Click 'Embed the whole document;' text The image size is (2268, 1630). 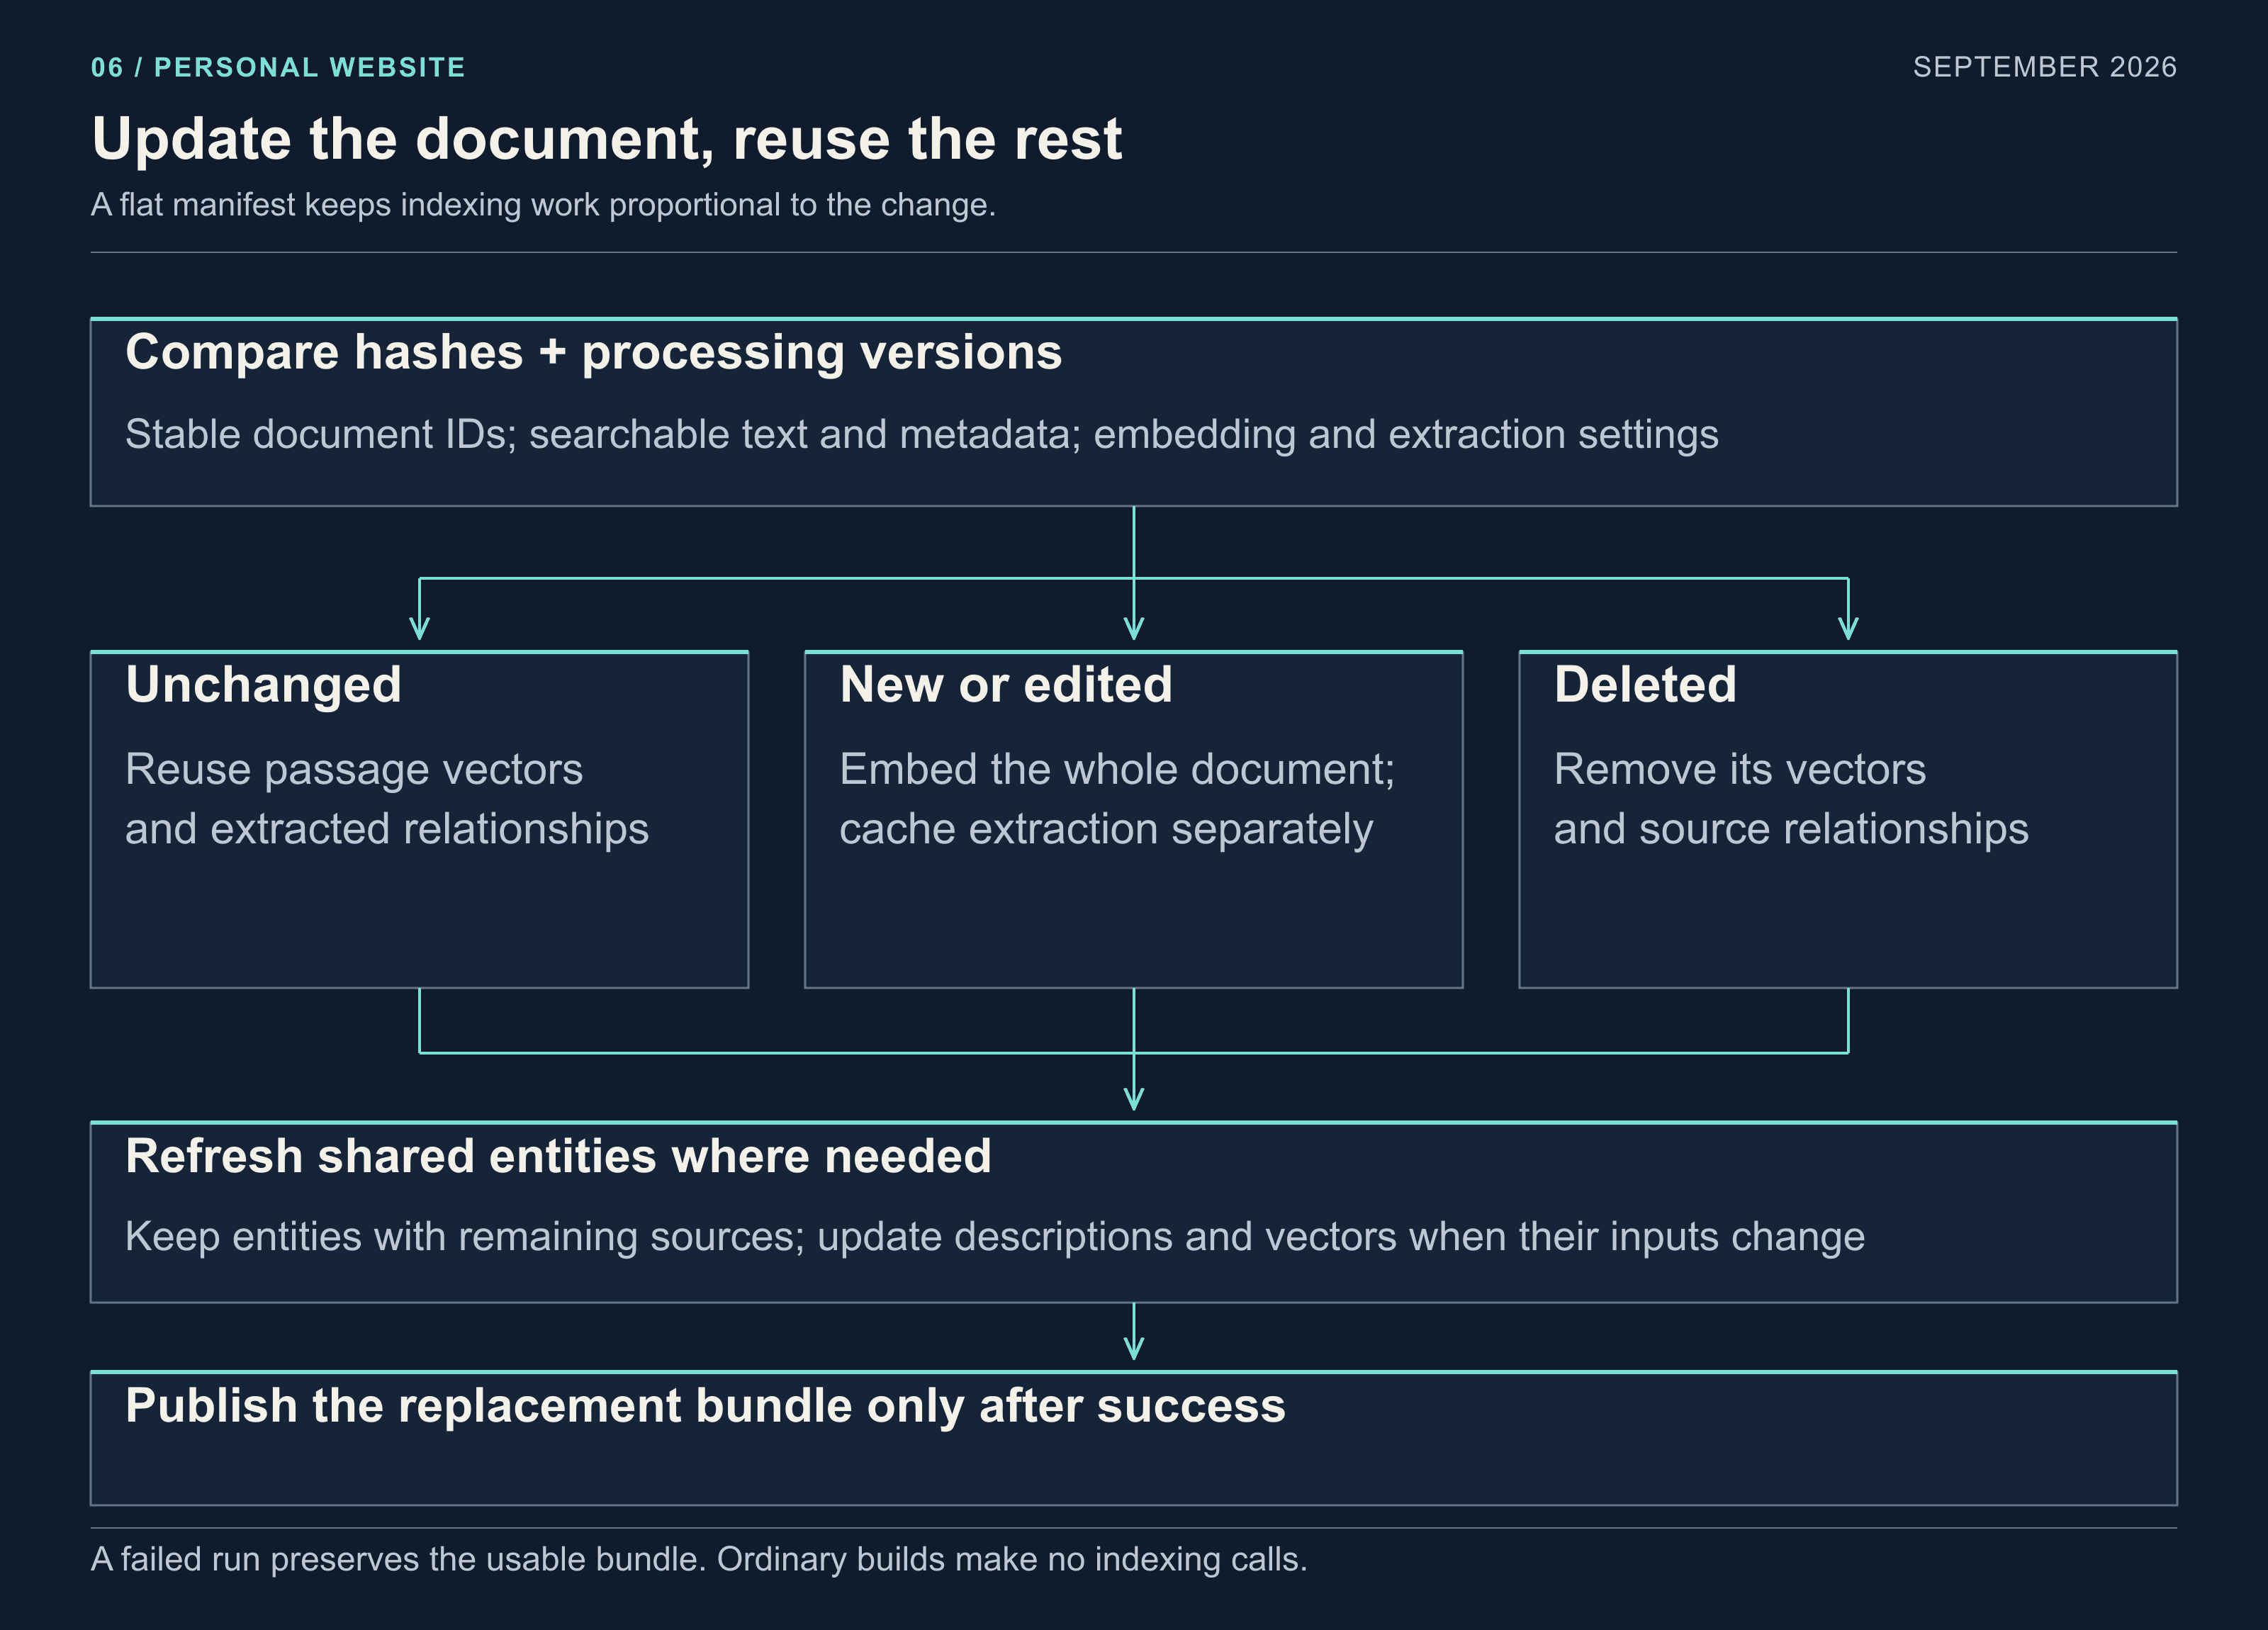1117,770
